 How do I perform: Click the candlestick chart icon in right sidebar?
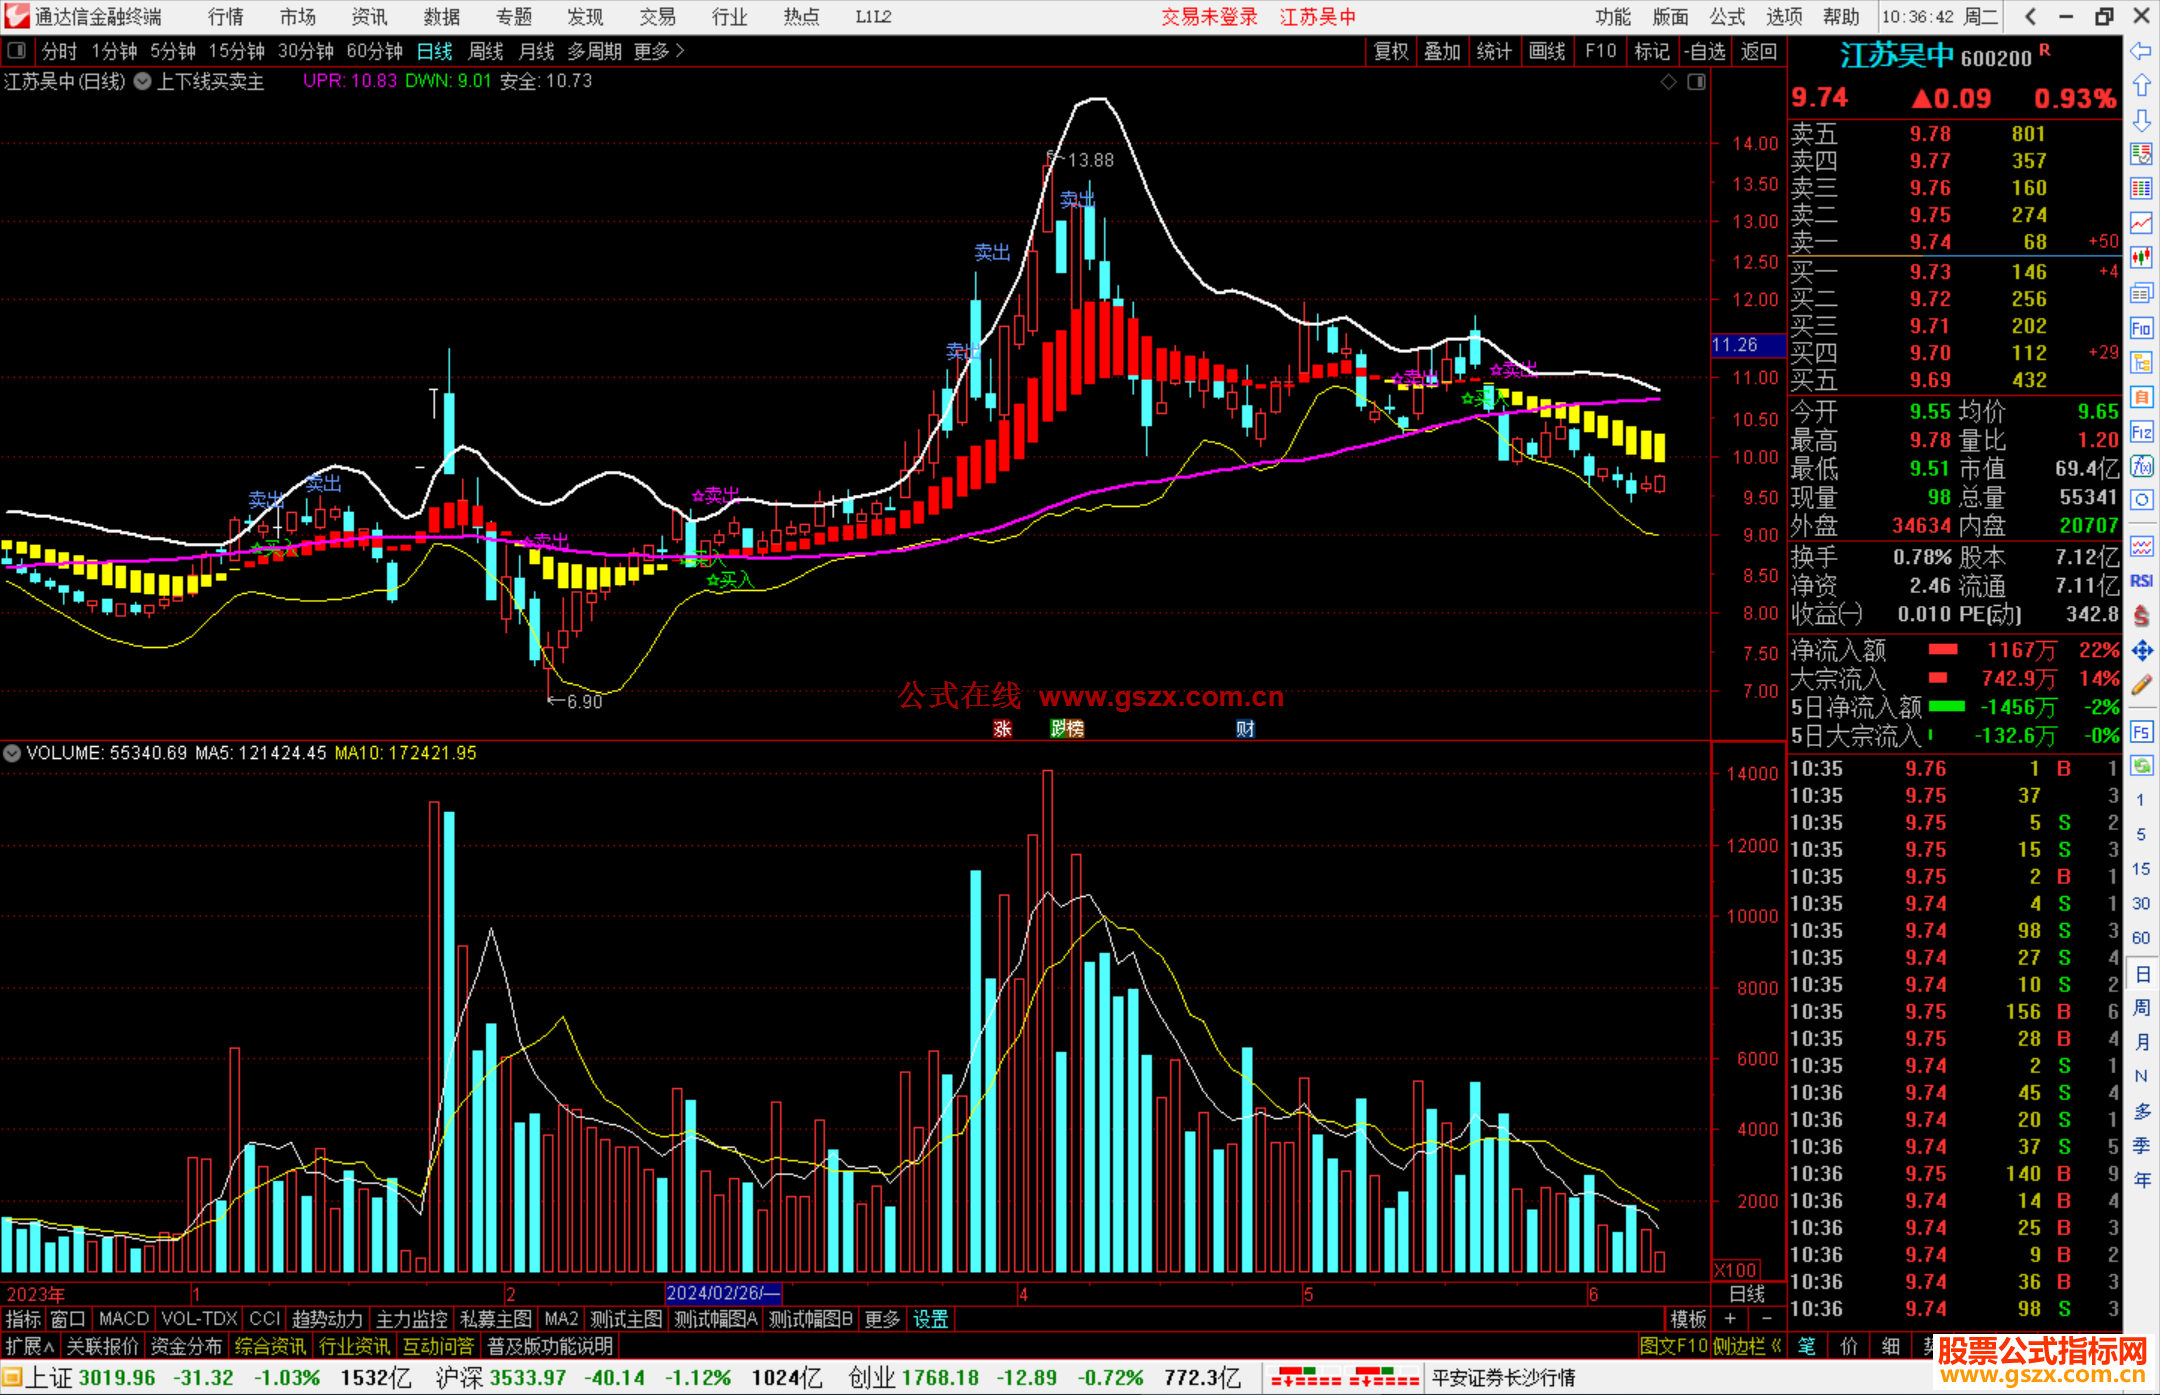(2141, 257)
